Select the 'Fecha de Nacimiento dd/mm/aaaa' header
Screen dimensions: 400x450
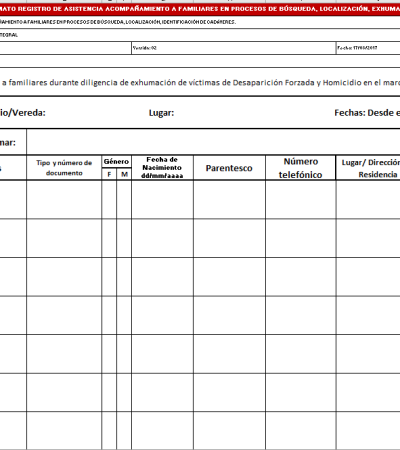tap(162, 168)
